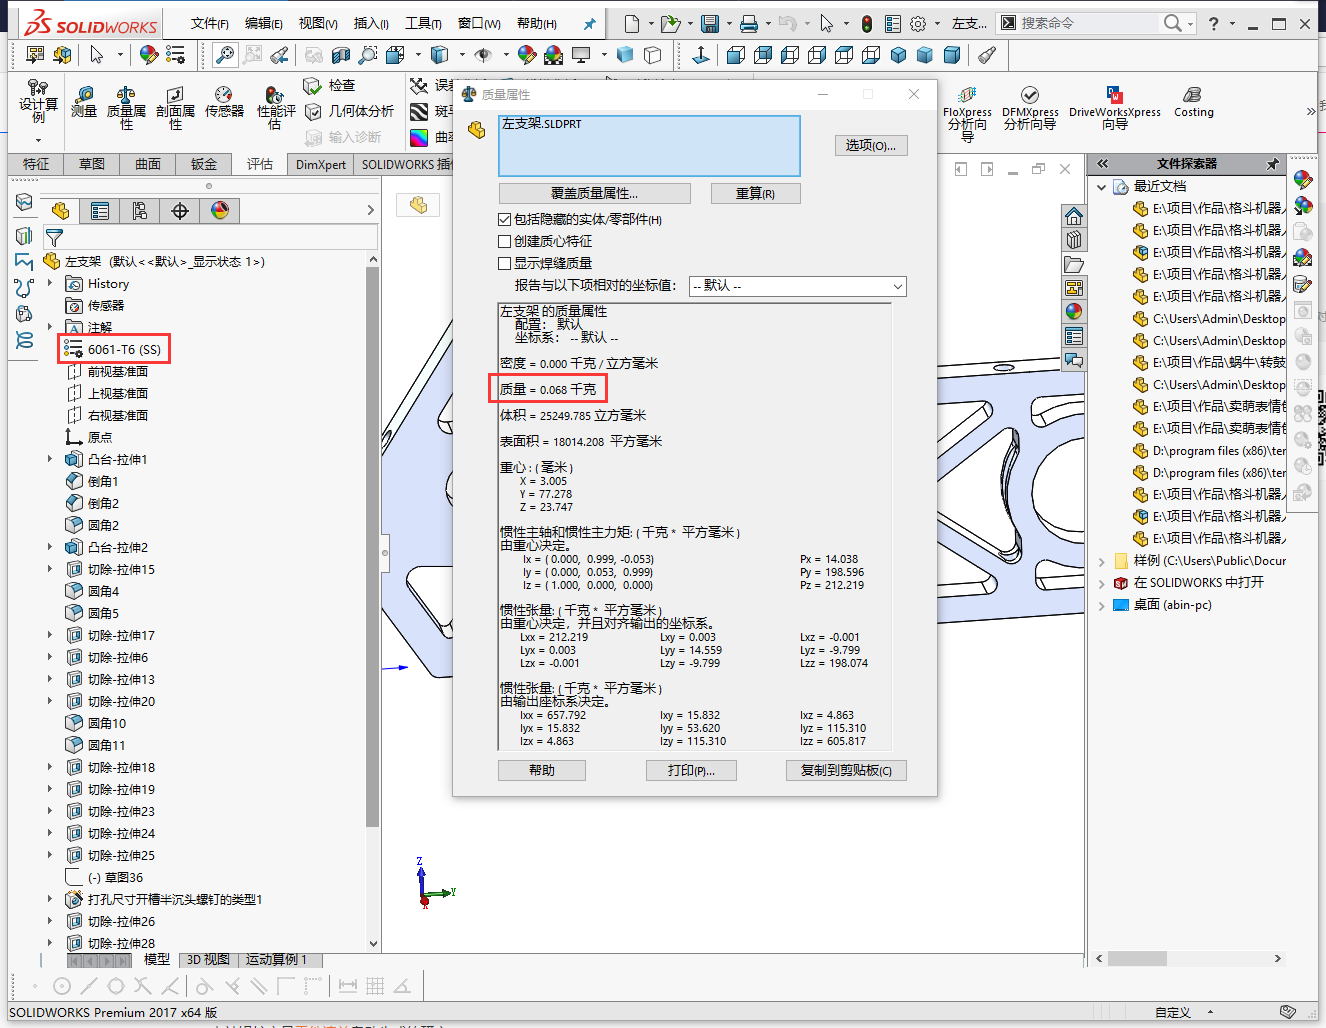Launch the Costing tool
This screenshot has height=1028, width=1326.
(x=1193, y=102)
